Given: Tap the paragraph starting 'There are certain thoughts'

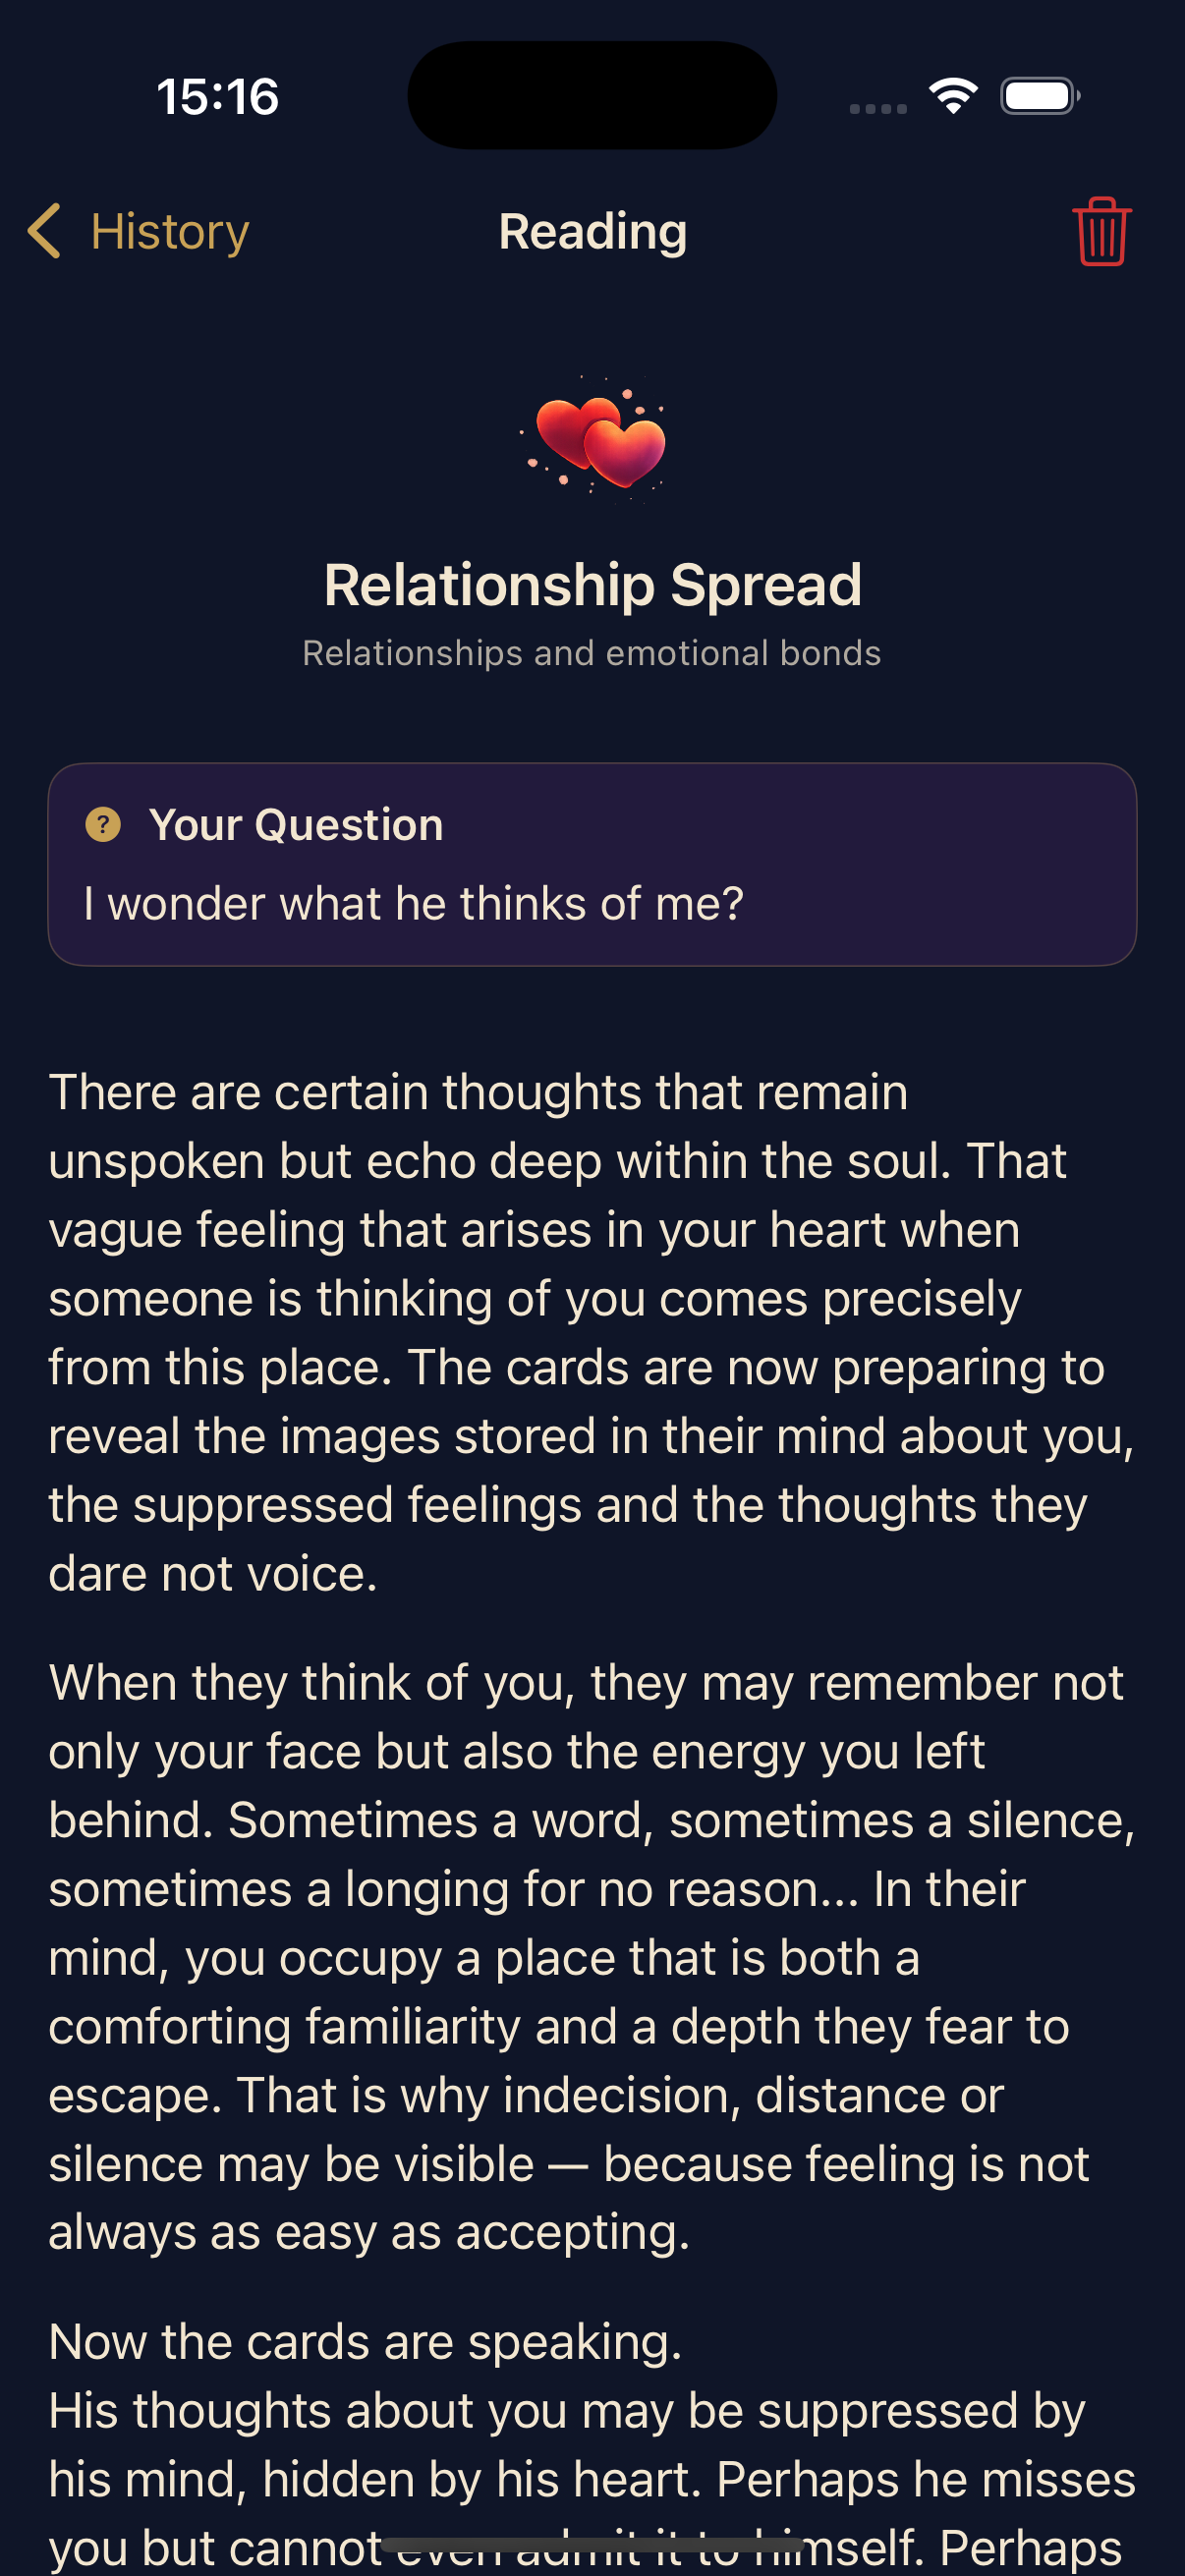Looking at the screenshot, I should click(x=592, y=1332).
